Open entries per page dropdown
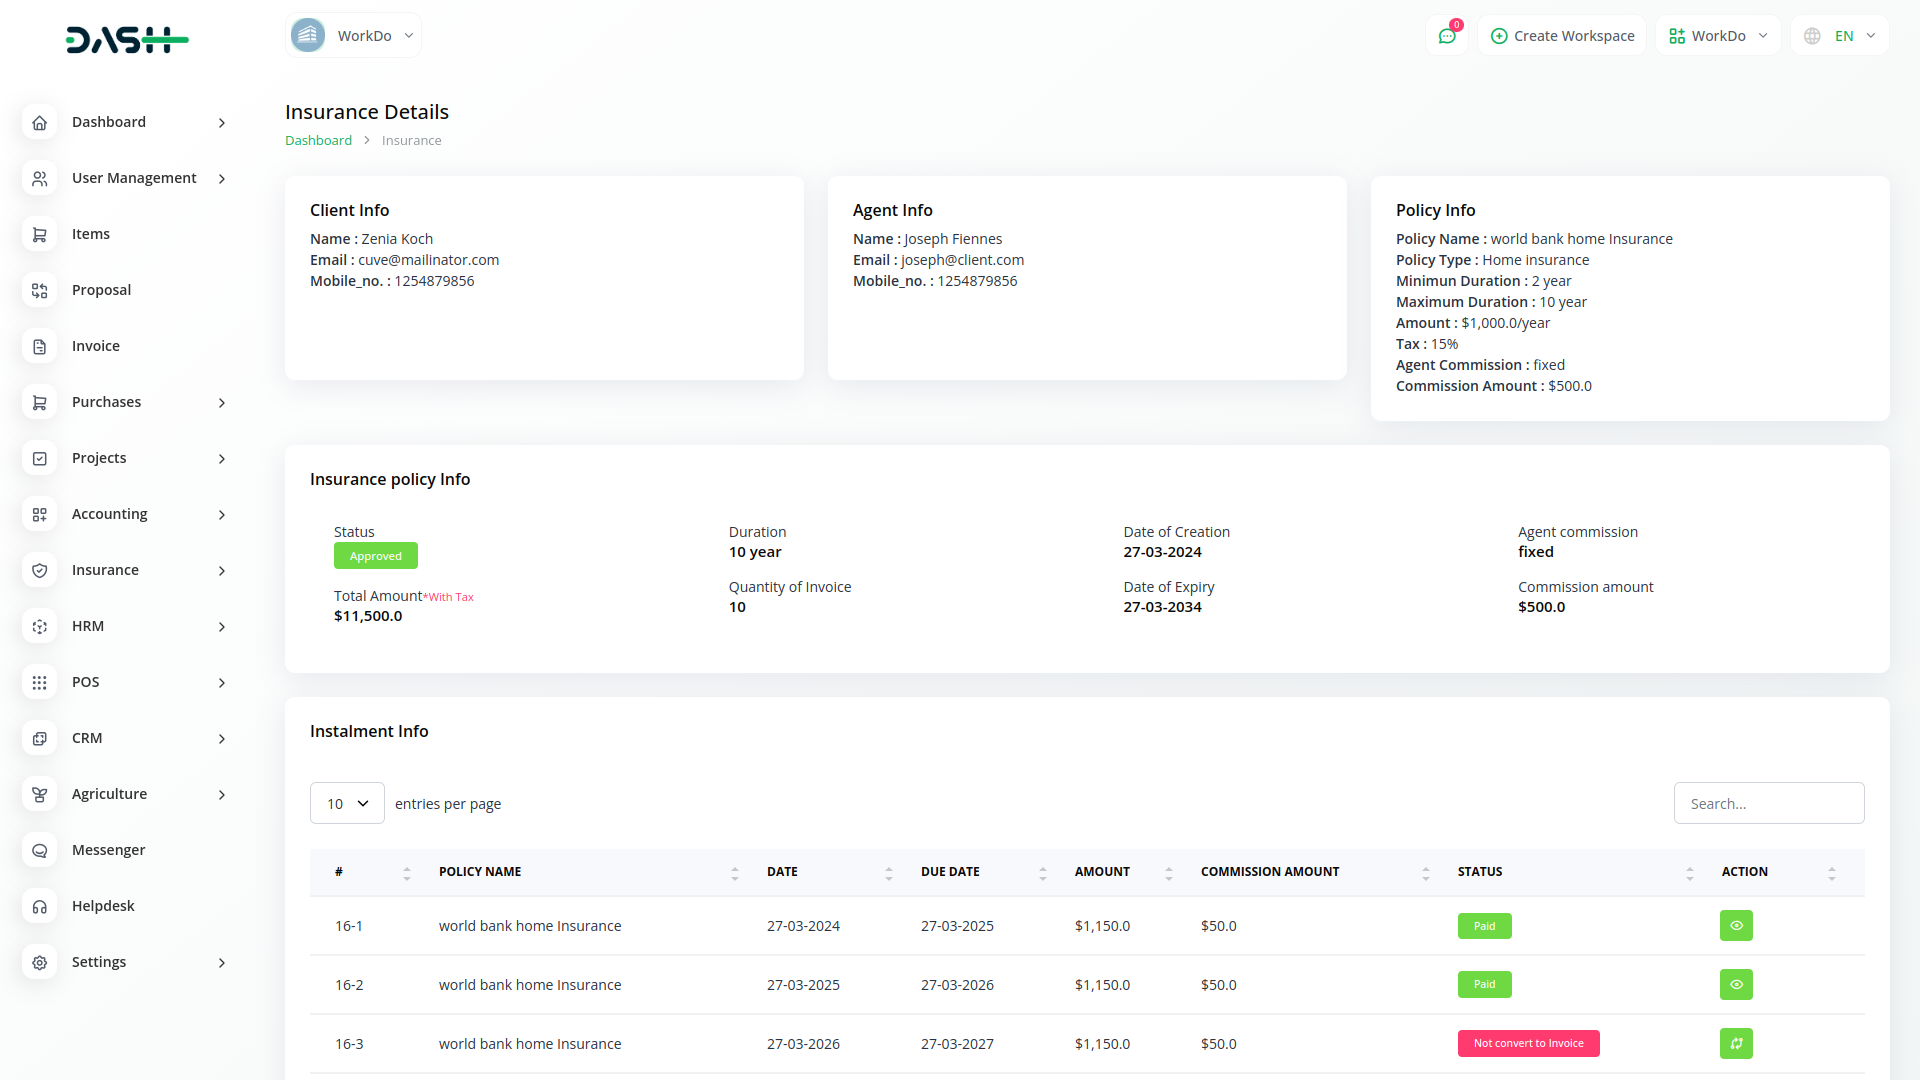Screen dimensions: 1920x1080 (347, 803)
